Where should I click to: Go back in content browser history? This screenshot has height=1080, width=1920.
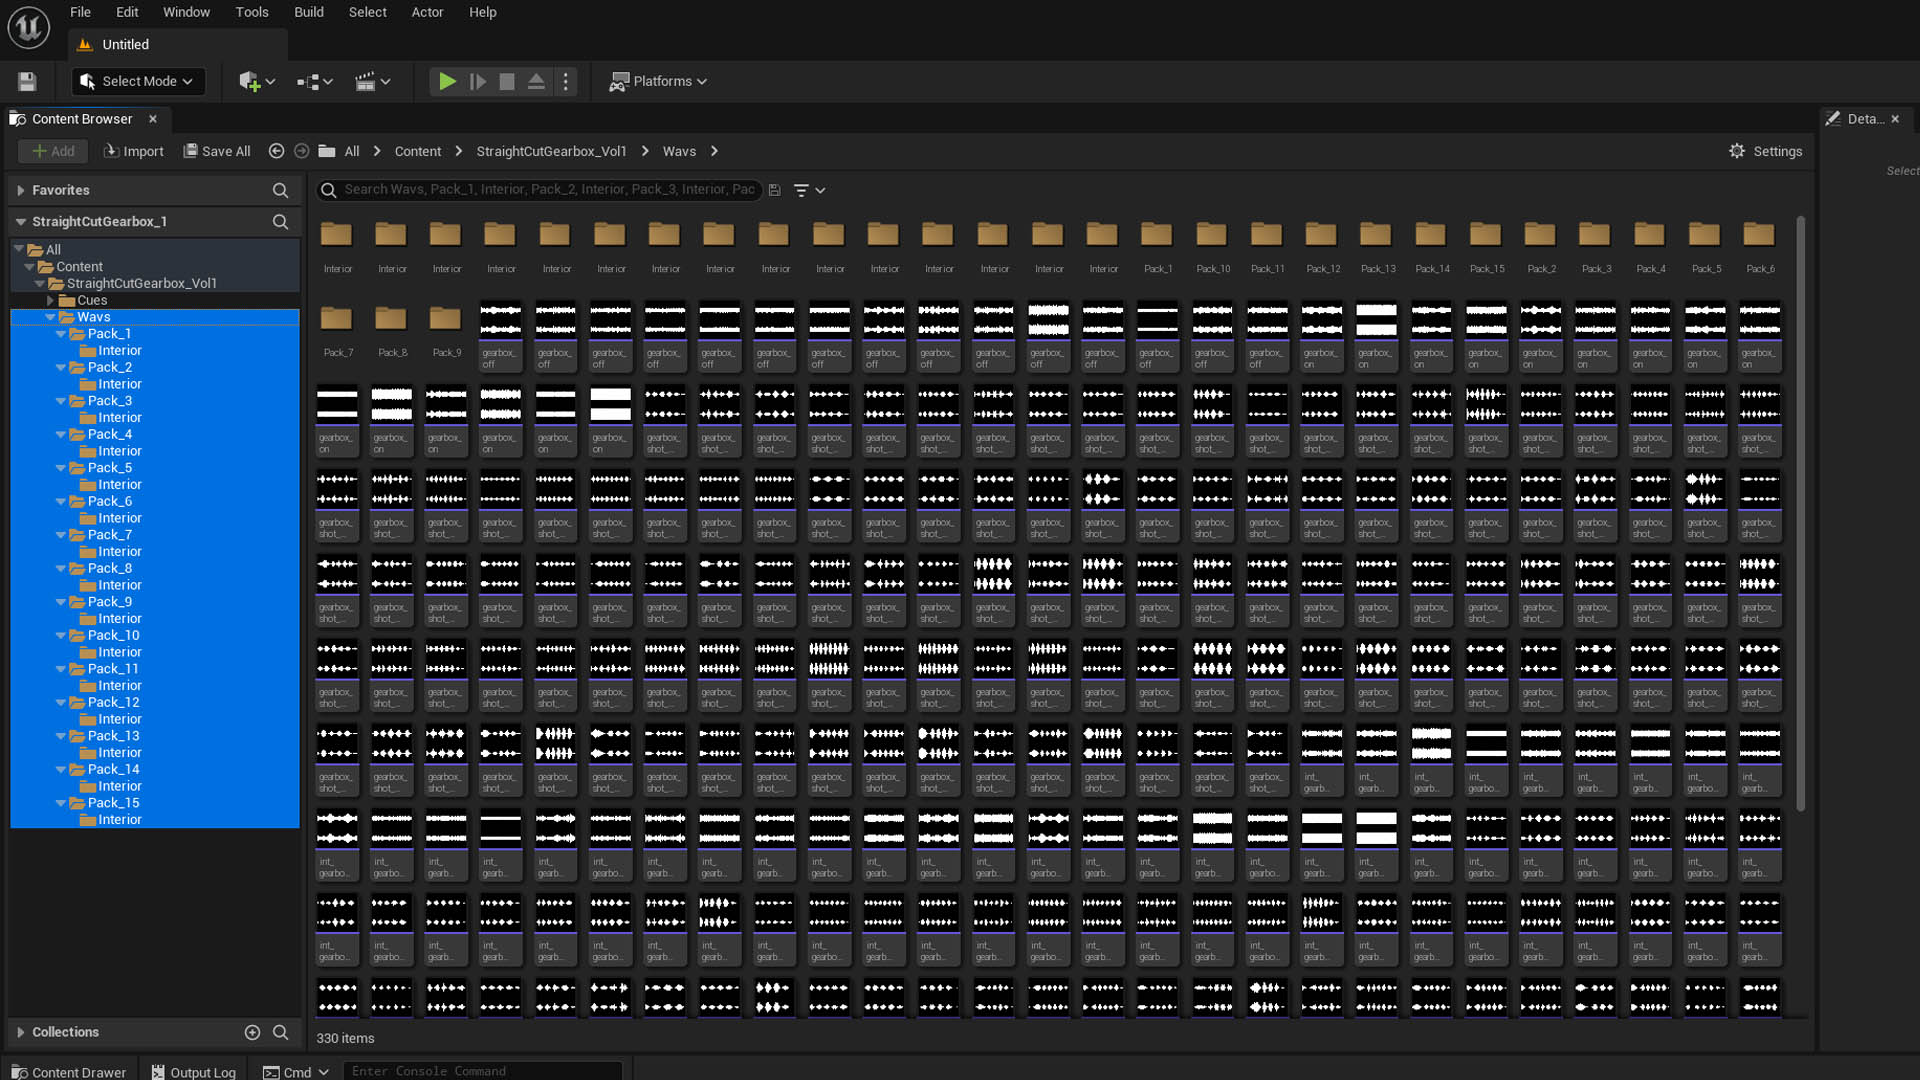point(276,151)
